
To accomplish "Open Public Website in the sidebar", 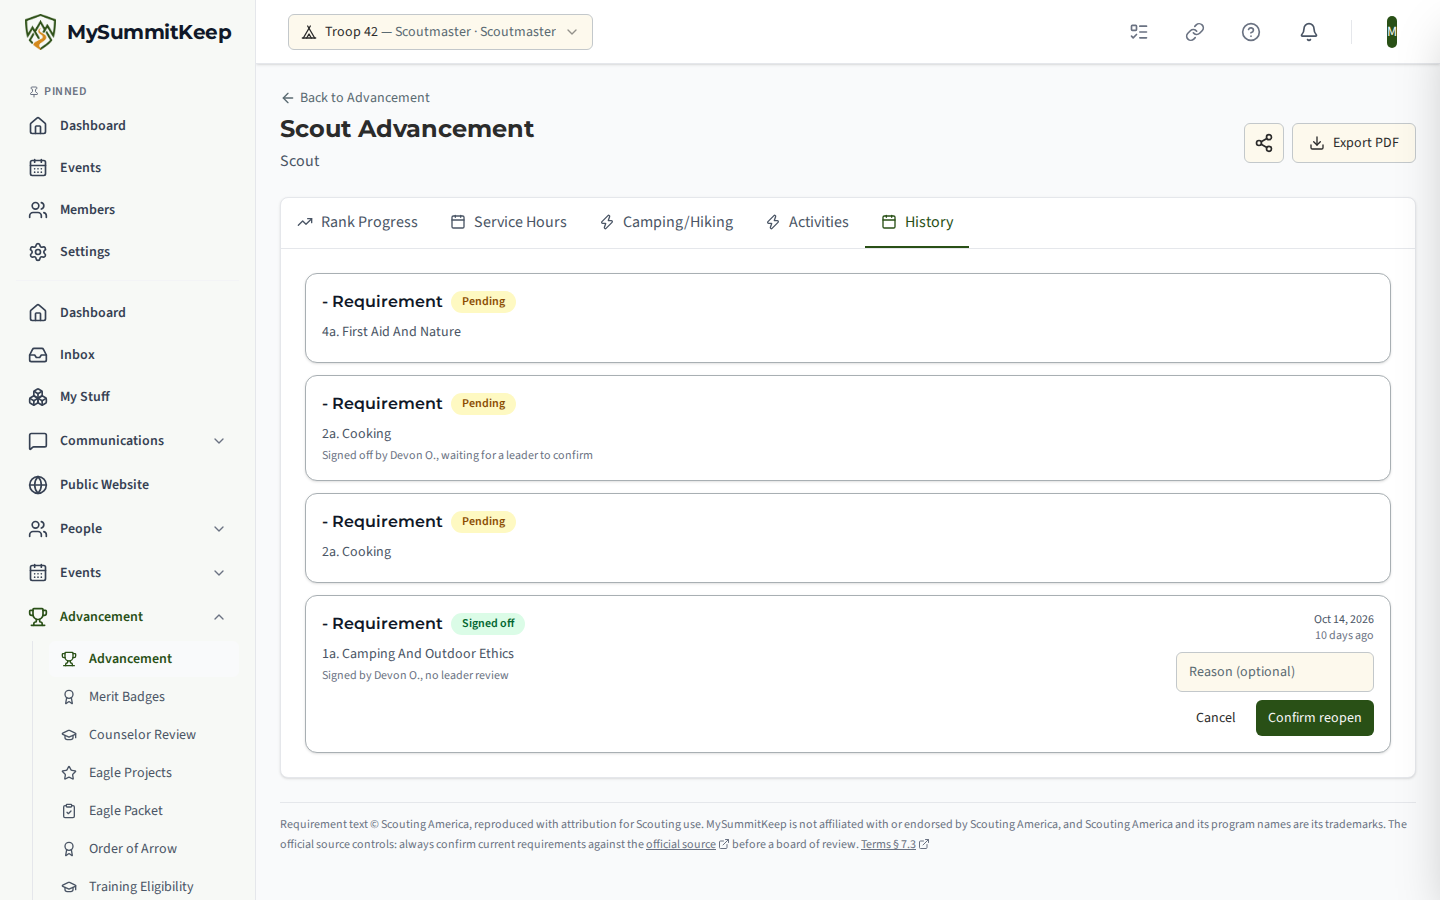I will tap(128, 485).
